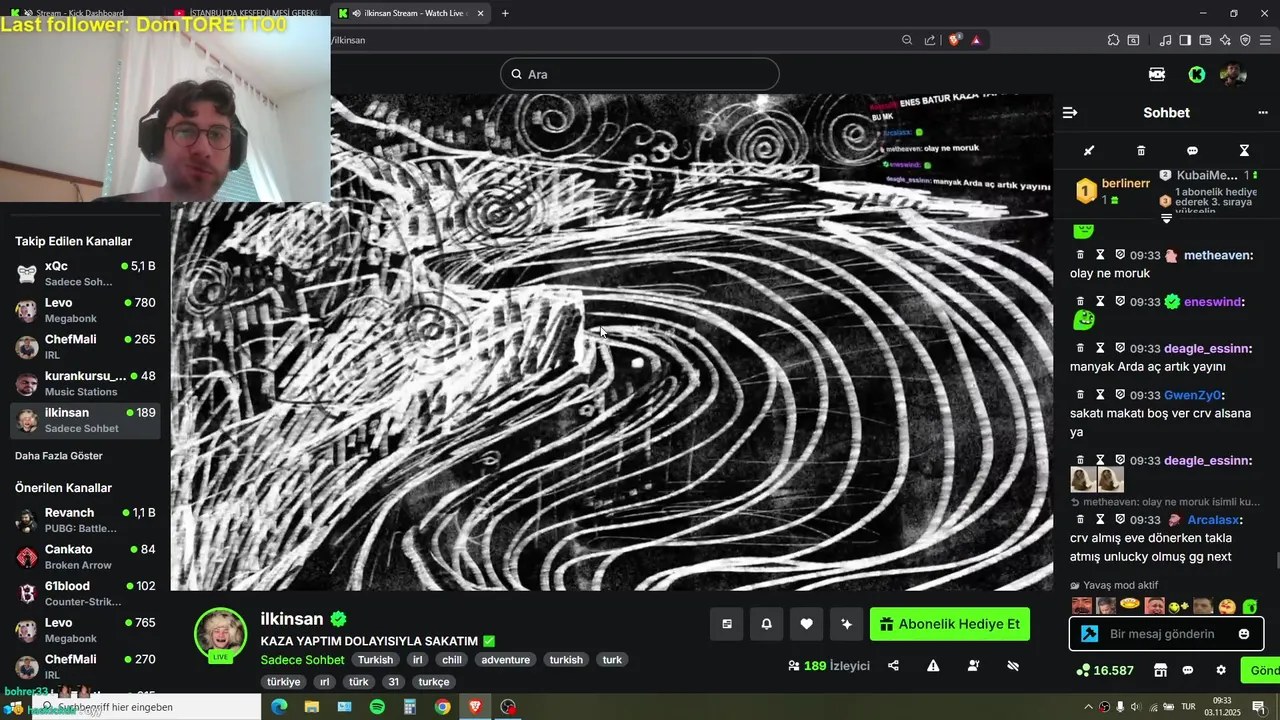Timeout eneswind using hourglass icon

pyautogui.click(x=1100, y=302)
